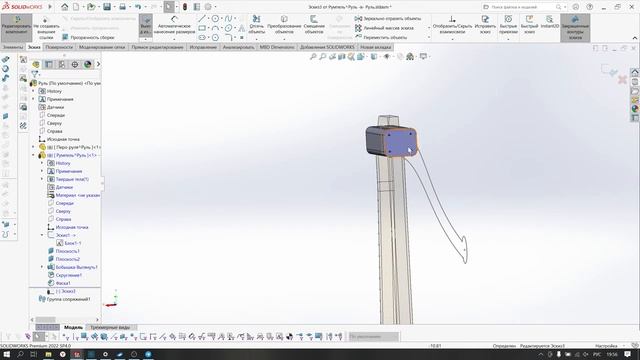Image resolution: width=640 pixels, height=360 pixels.
Task: Click Линейный массив эскиза
Action: tap(384, 28)
